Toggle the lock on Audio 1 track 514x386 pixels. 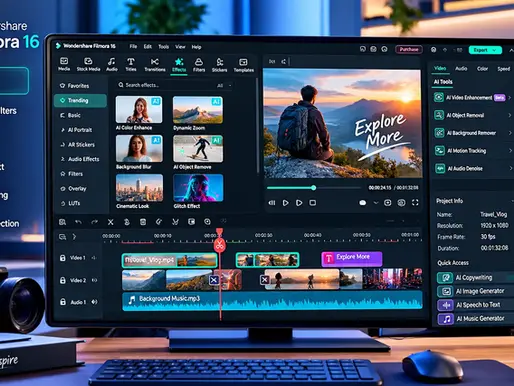point(63,302)
